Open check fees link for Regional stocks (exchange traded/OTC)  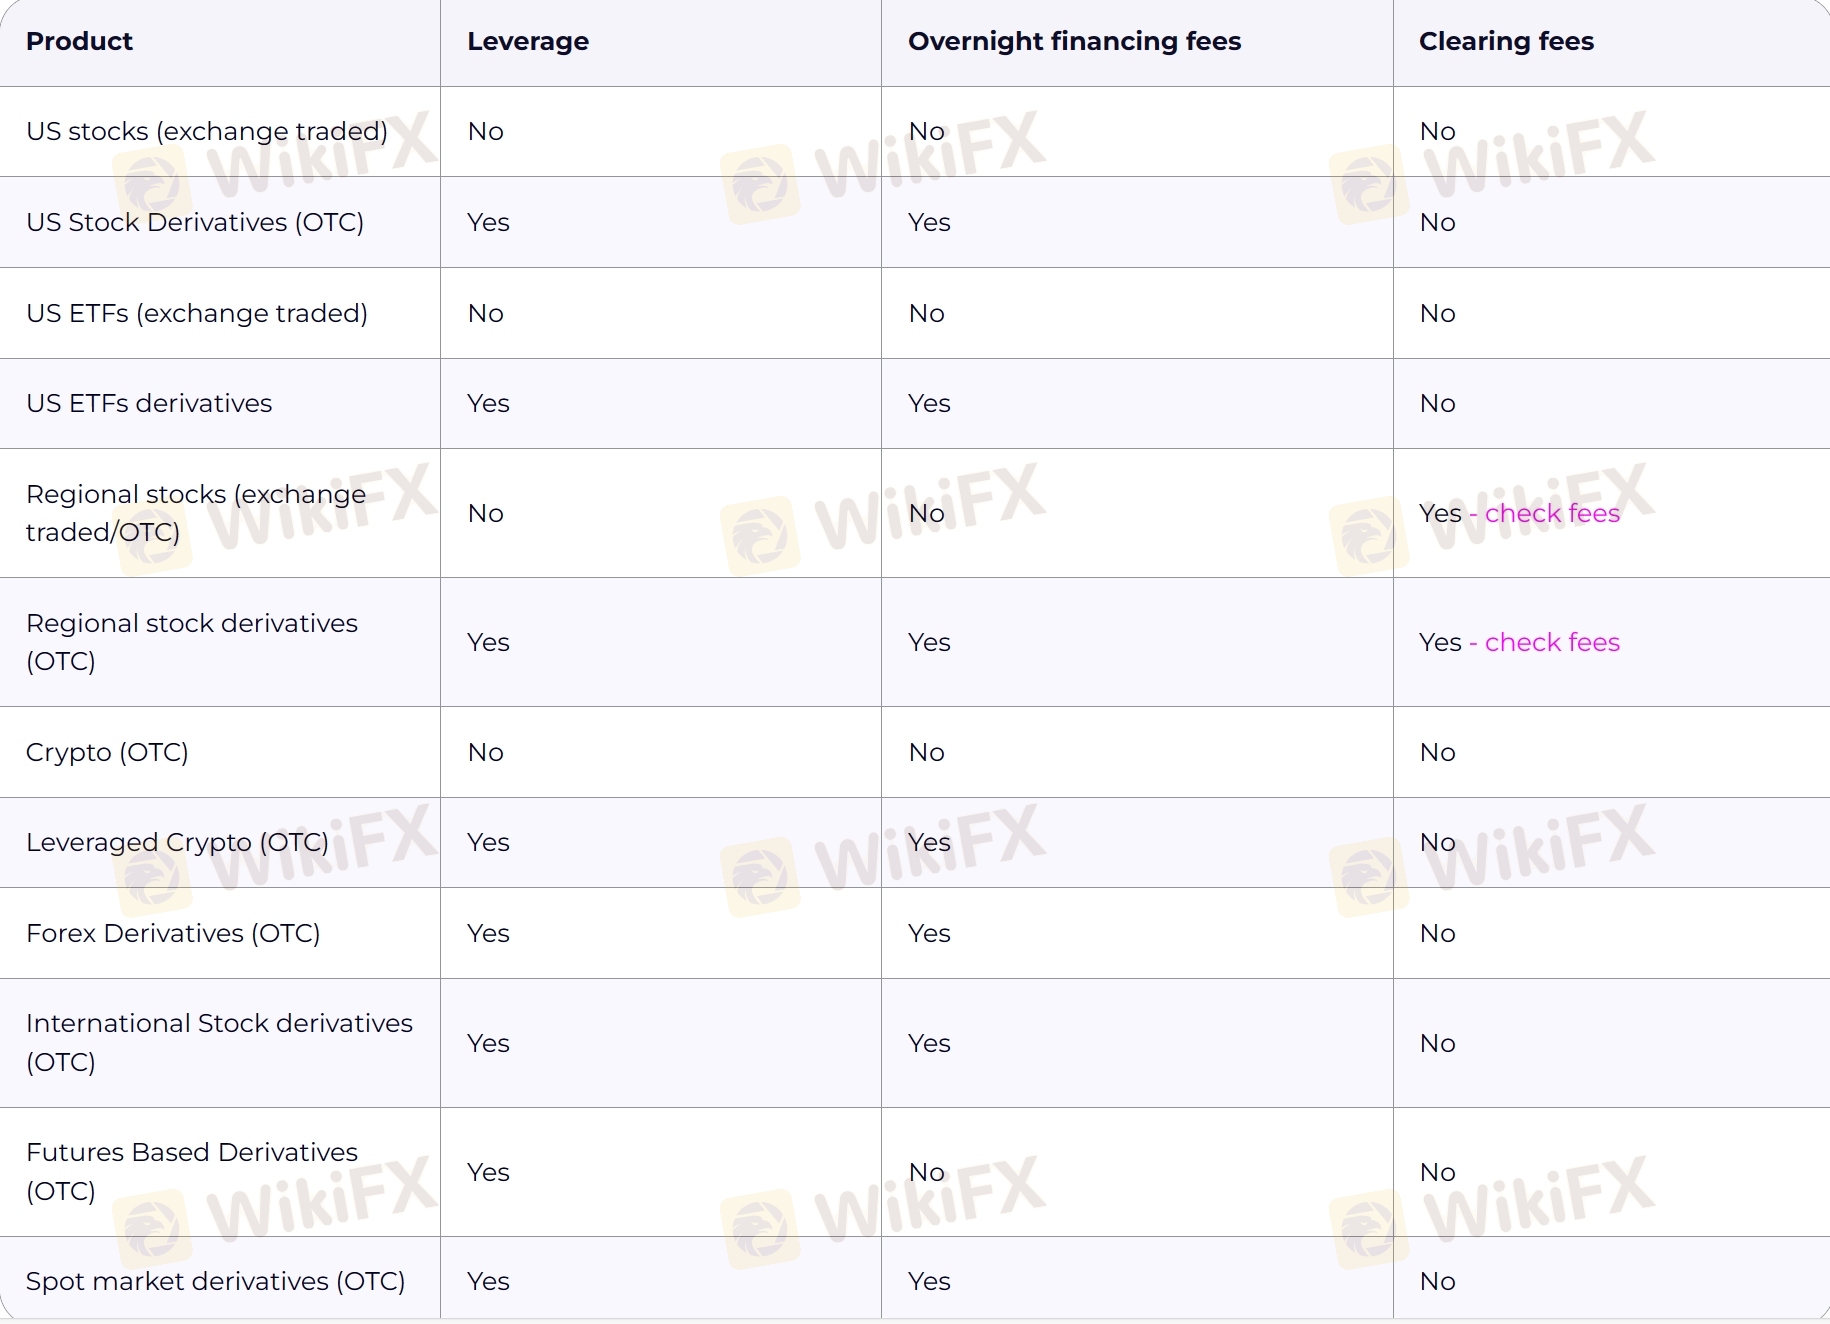1551,513
